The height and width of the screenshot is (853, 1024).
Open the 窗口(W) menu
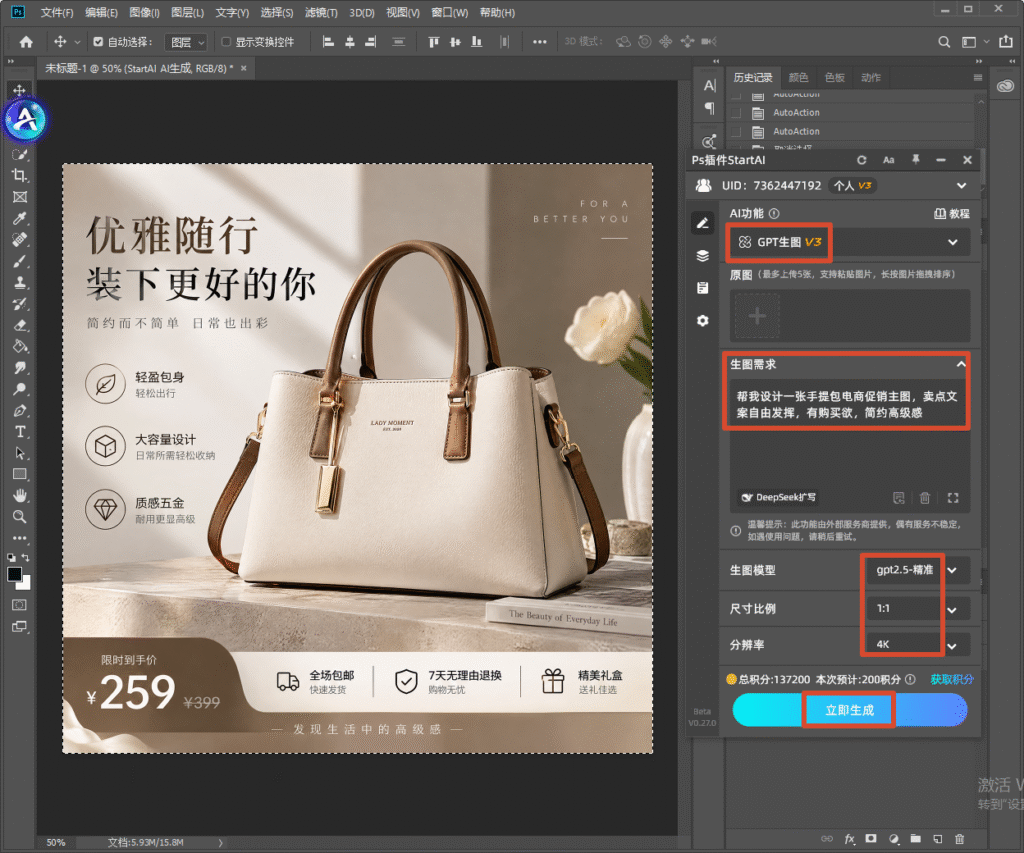tap(449, 12)
